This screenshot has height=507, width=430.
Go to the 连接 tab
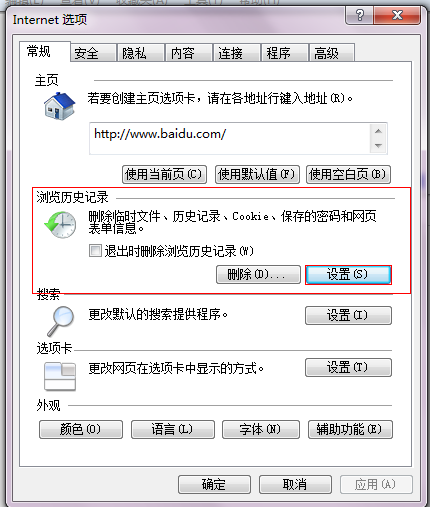(x=237, y=53)
